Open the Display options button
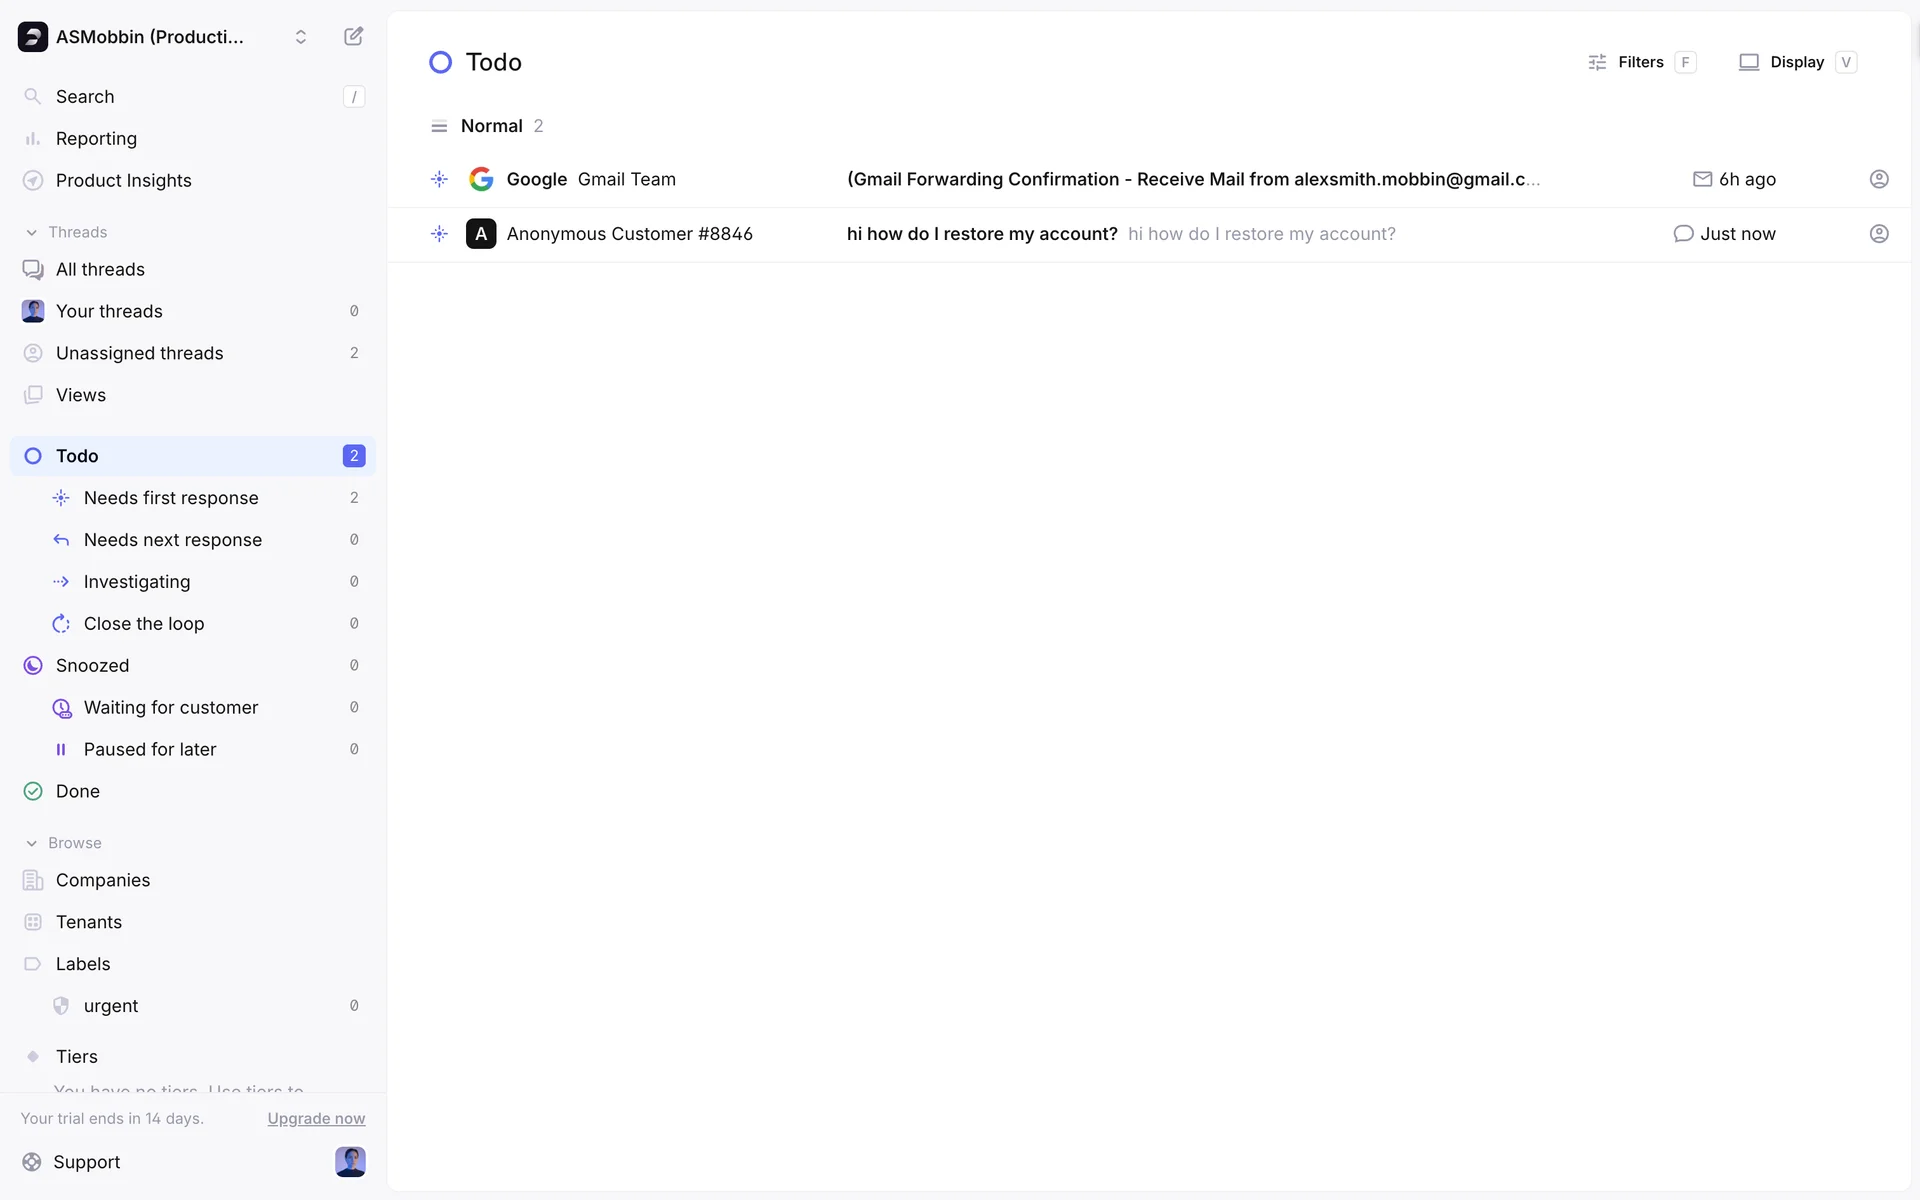 point(1796,62)
